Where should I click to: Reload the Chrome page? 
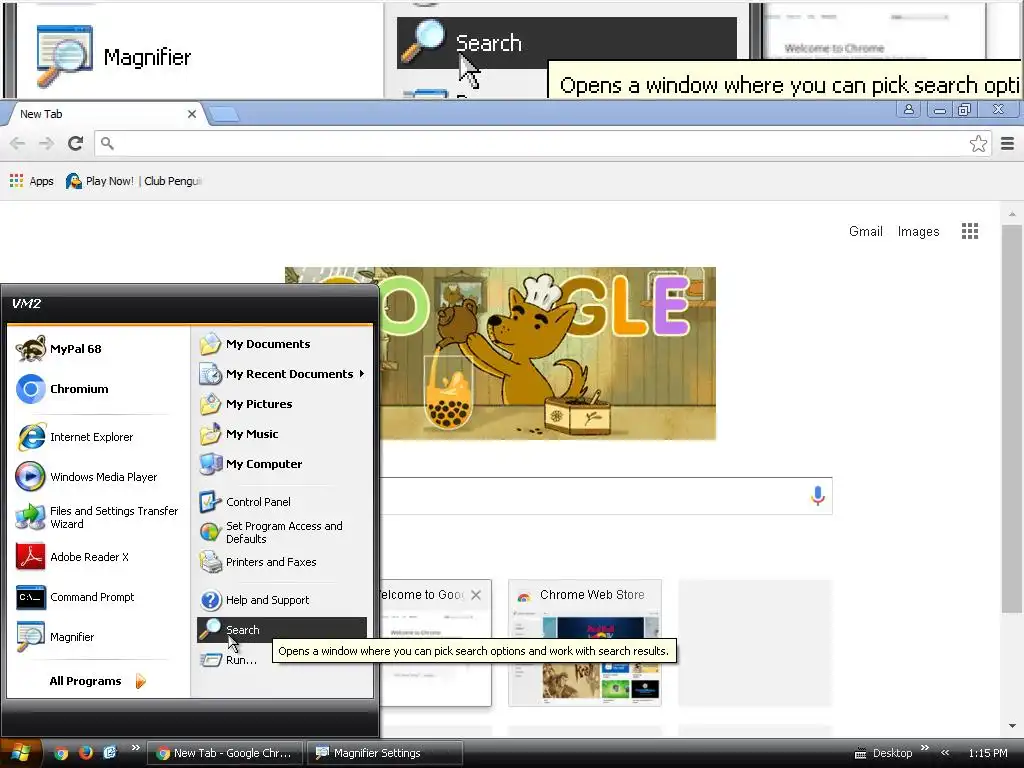76,144
